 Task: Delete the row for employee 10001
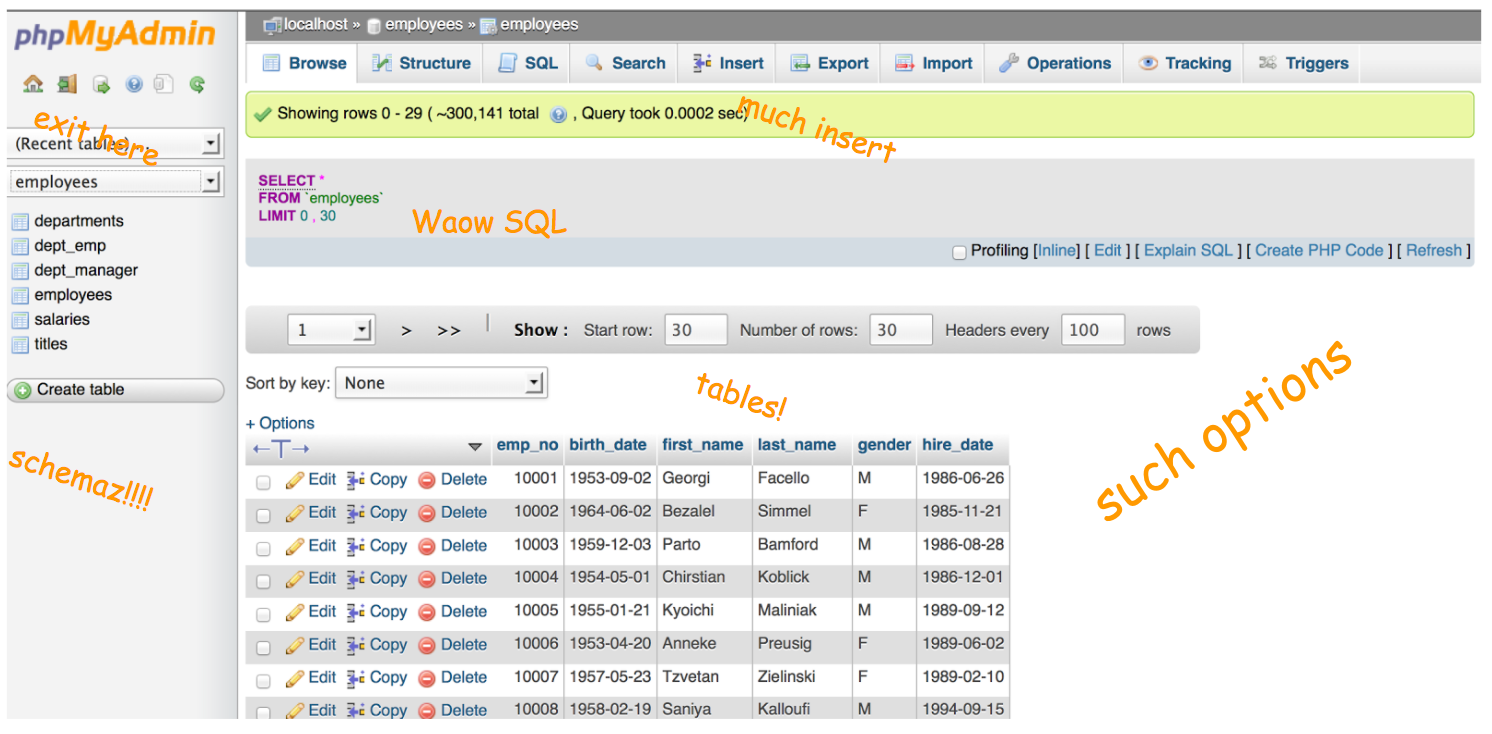point(452,479)
